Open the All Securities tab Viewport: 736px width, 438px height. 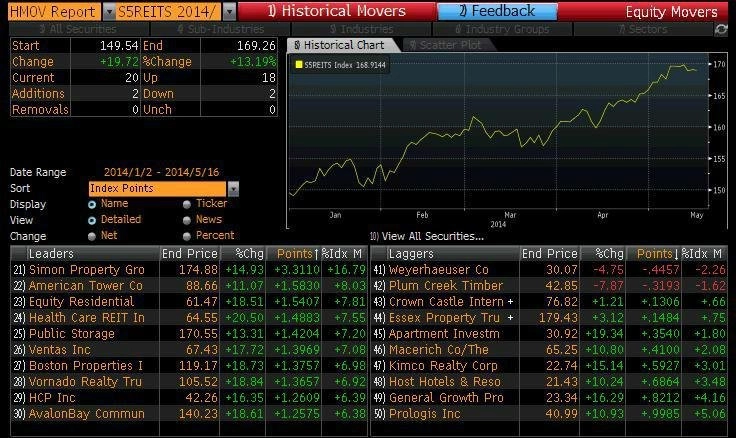(x=79, y=30)
